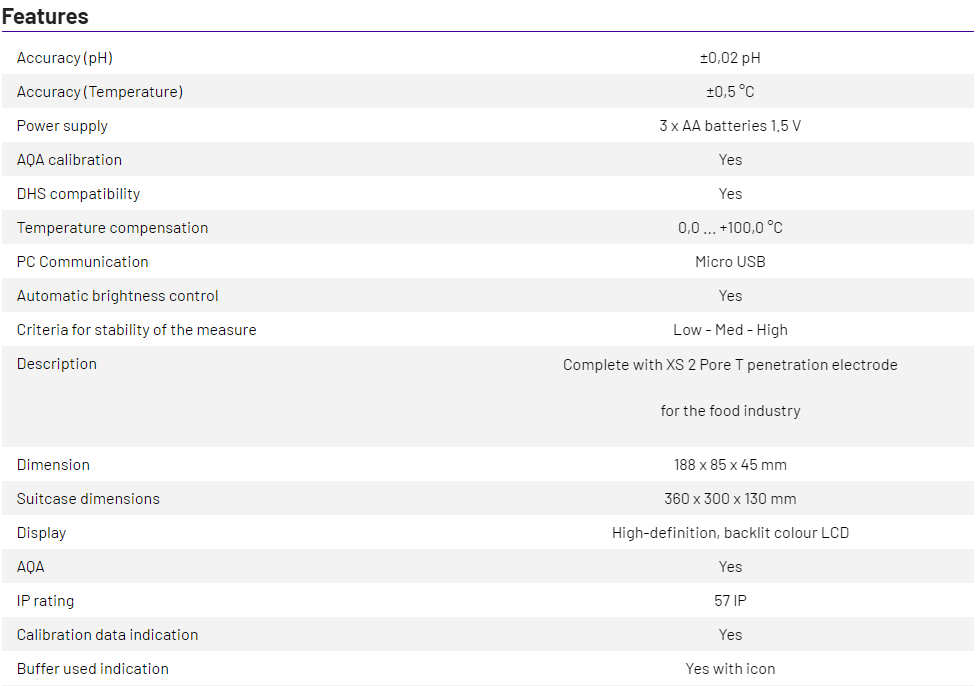
Task: Click 'for the food industry' text
Action: coord(730,411)
